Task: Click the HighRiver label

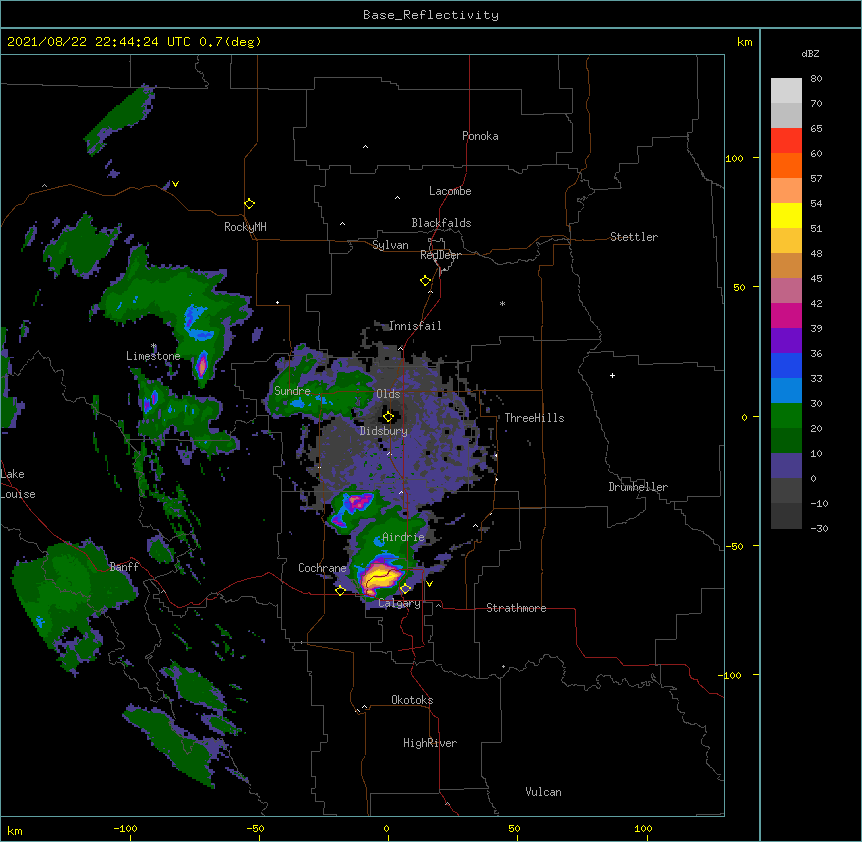Action: tap(430, 743)
